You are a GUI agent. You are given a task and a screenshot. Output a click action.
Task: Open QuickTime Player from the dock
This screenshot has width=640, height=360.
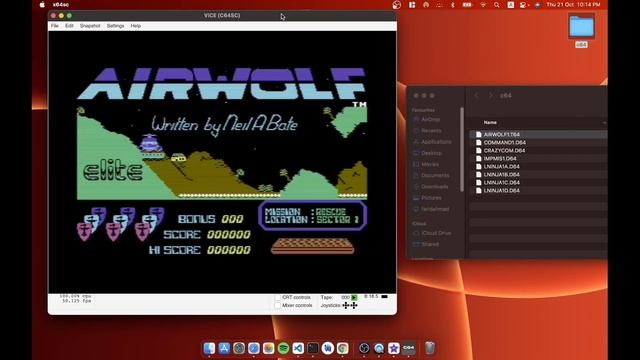tap(379, 348)
